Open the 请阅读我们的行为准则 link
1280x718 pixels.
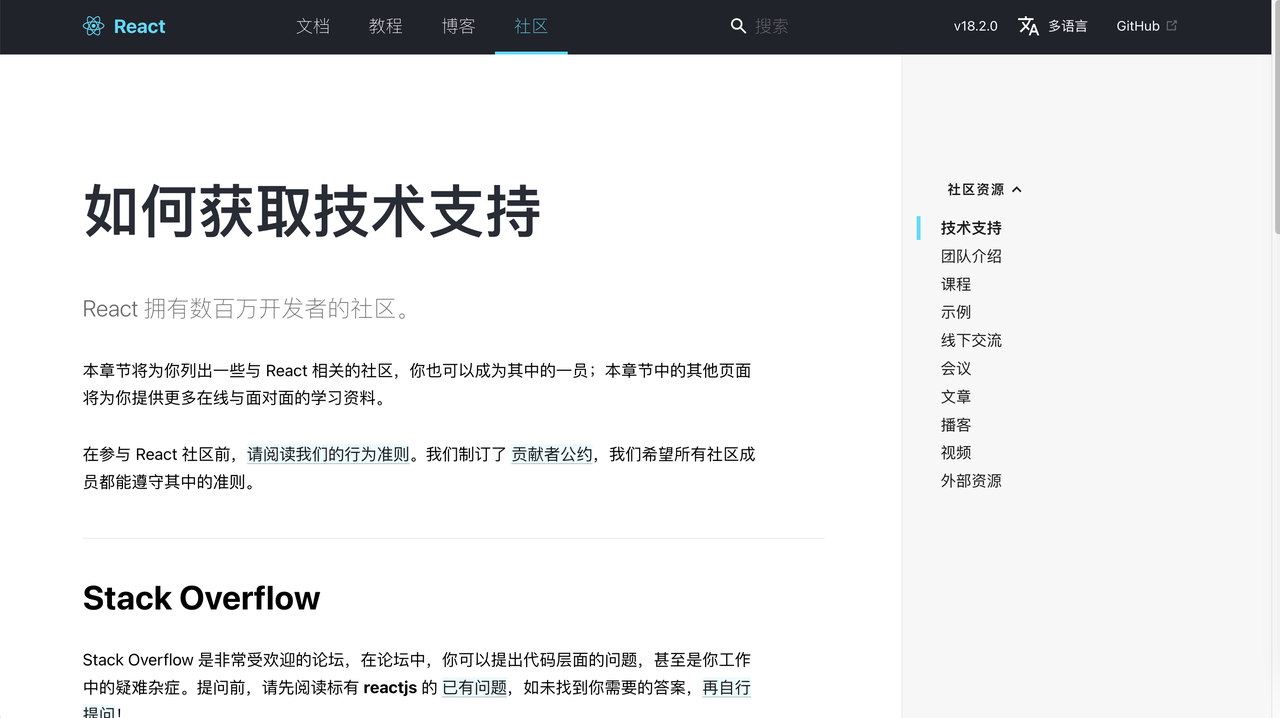coord(329,454)
